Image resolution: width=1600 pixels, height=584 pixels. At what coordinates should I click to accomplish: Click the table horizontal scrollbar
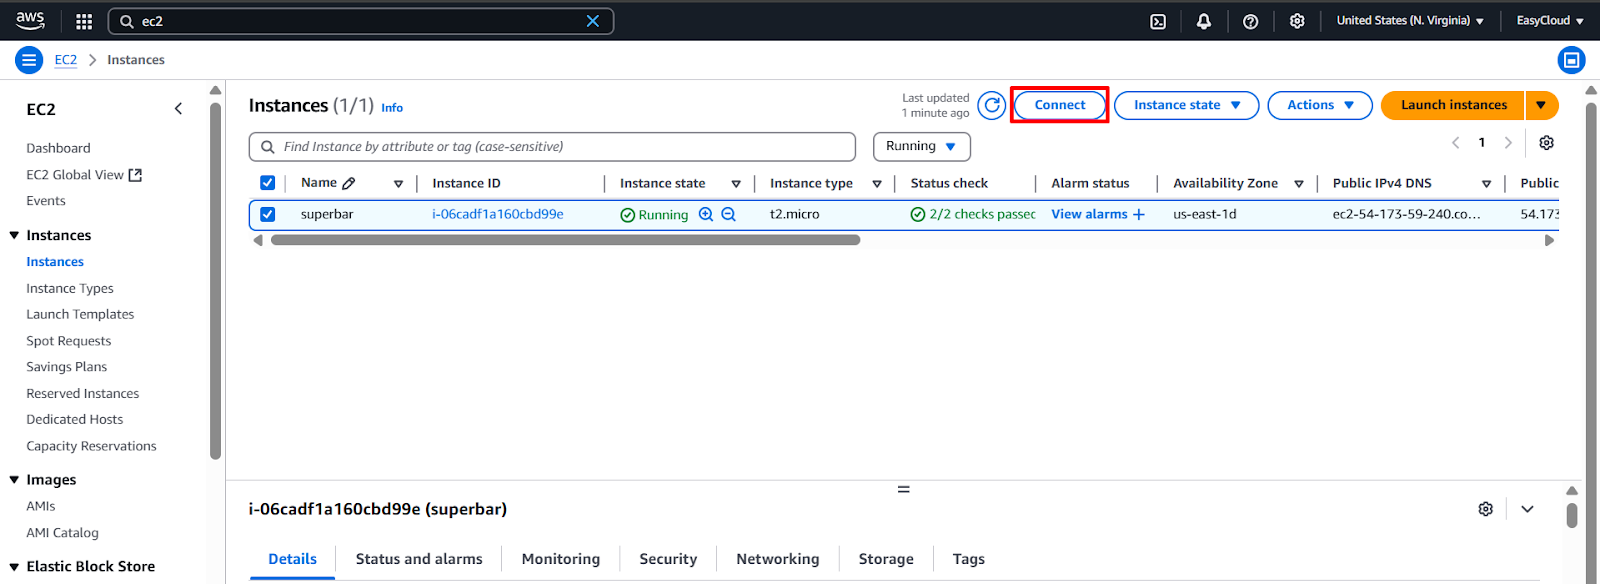[x=566, y=240]
